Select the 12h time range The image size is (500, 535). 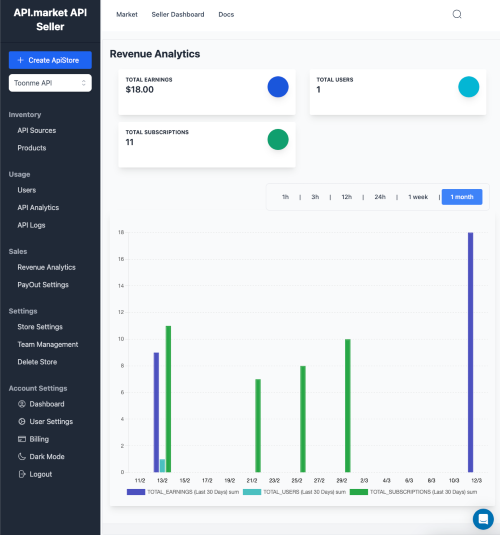point(346,197)
